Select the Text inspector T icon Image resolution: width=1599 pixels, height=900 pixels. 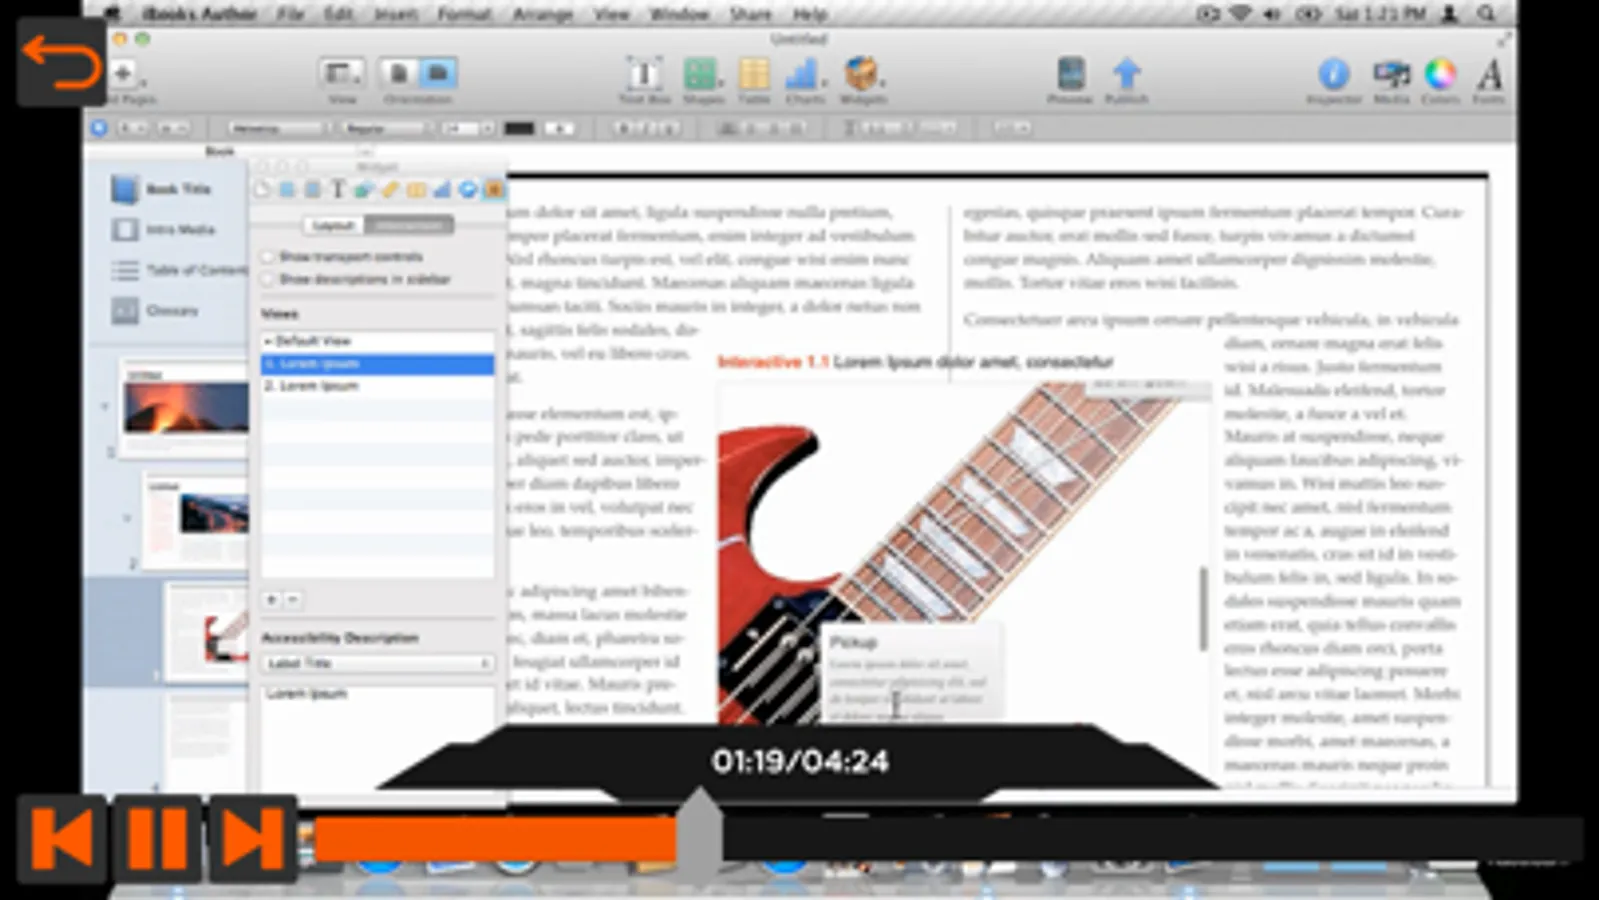(x=338, y=189)
